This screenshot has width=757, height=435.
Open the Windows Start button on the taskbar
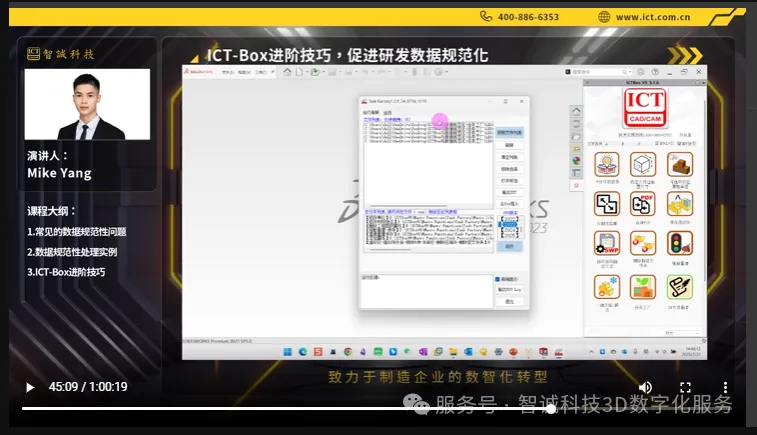[287, 352]
